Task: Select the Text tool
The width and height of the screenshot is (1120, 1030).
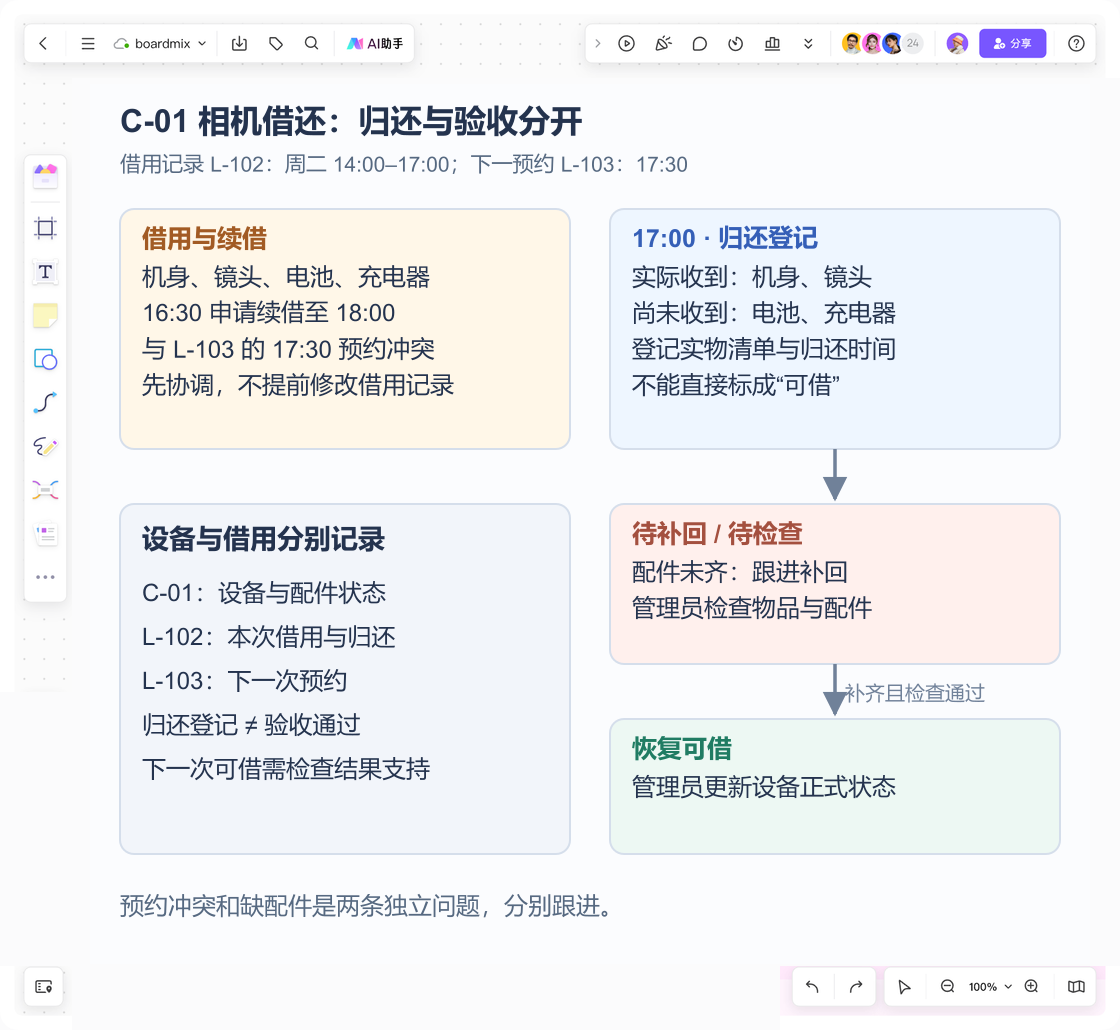Action: point(46,272)
